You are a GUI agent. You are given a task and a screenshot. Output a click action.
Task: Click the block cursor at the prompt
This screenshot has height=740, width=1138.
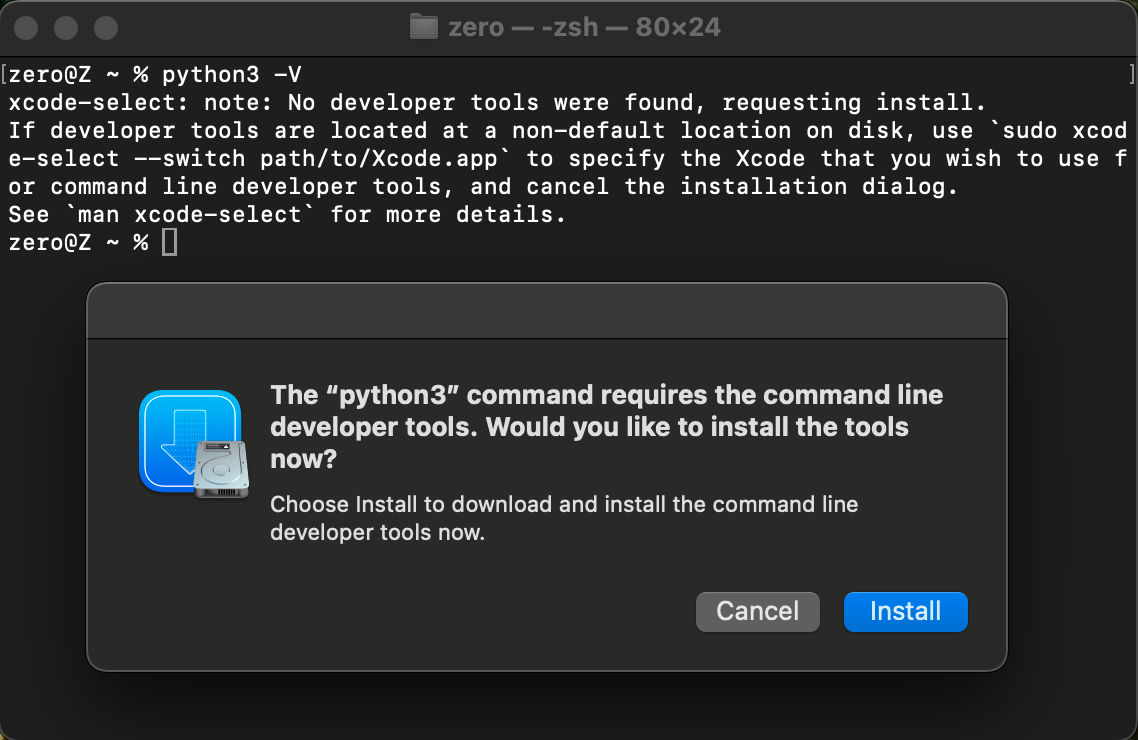coord(169,242)
